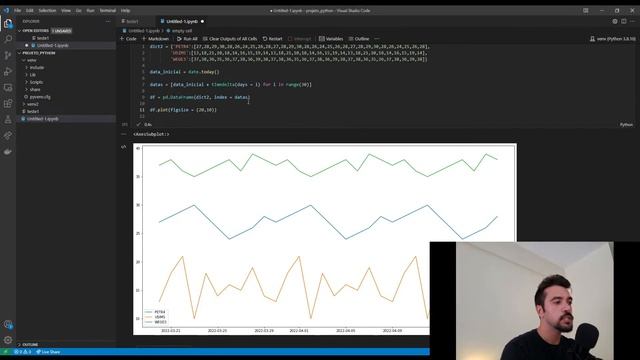Image resolution: width=640 pixels, height=360 pixels.
Task: Open the Run menu
Action: (90, 11)
